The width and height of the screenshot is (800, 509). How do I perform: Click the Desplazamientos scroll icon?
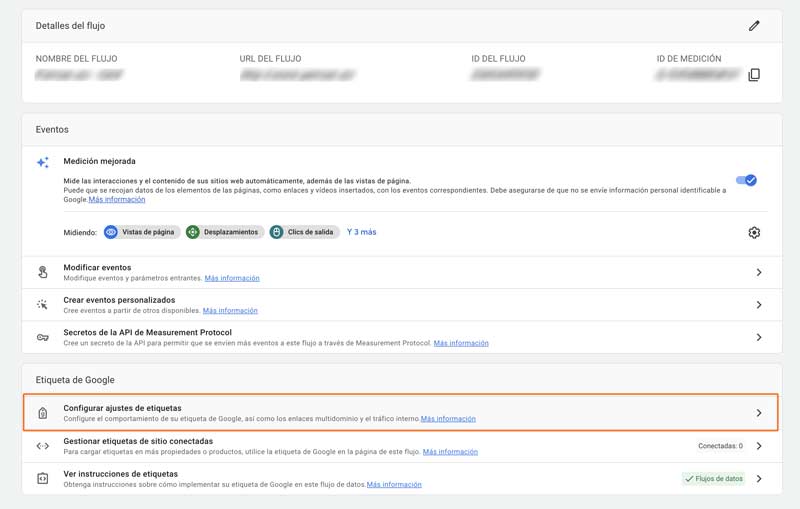pos(192,232)
